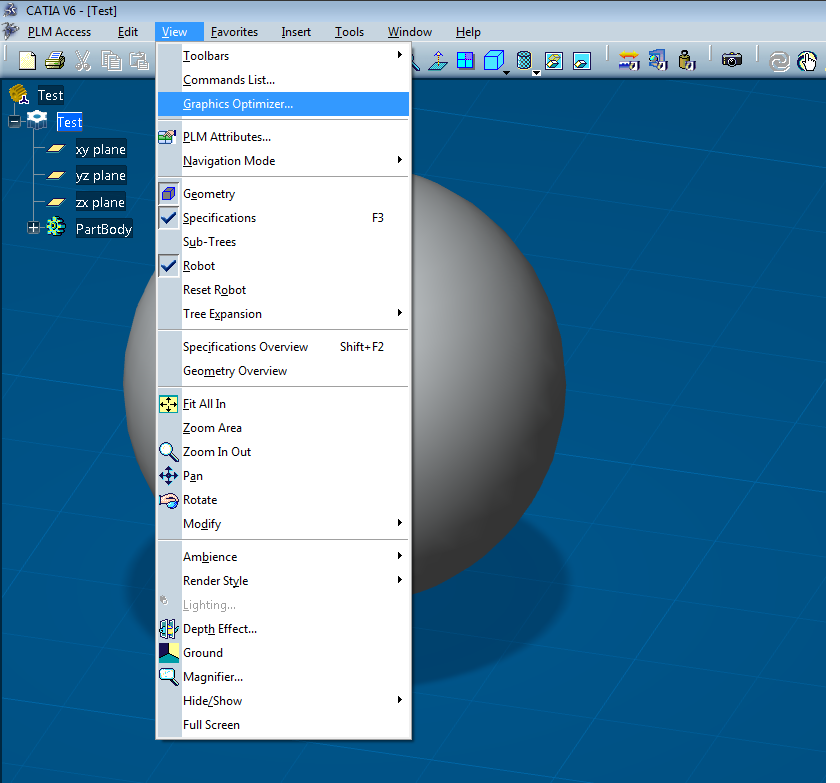
Task: Select Reset Robot menu entry
Action: tap(283, 290)
